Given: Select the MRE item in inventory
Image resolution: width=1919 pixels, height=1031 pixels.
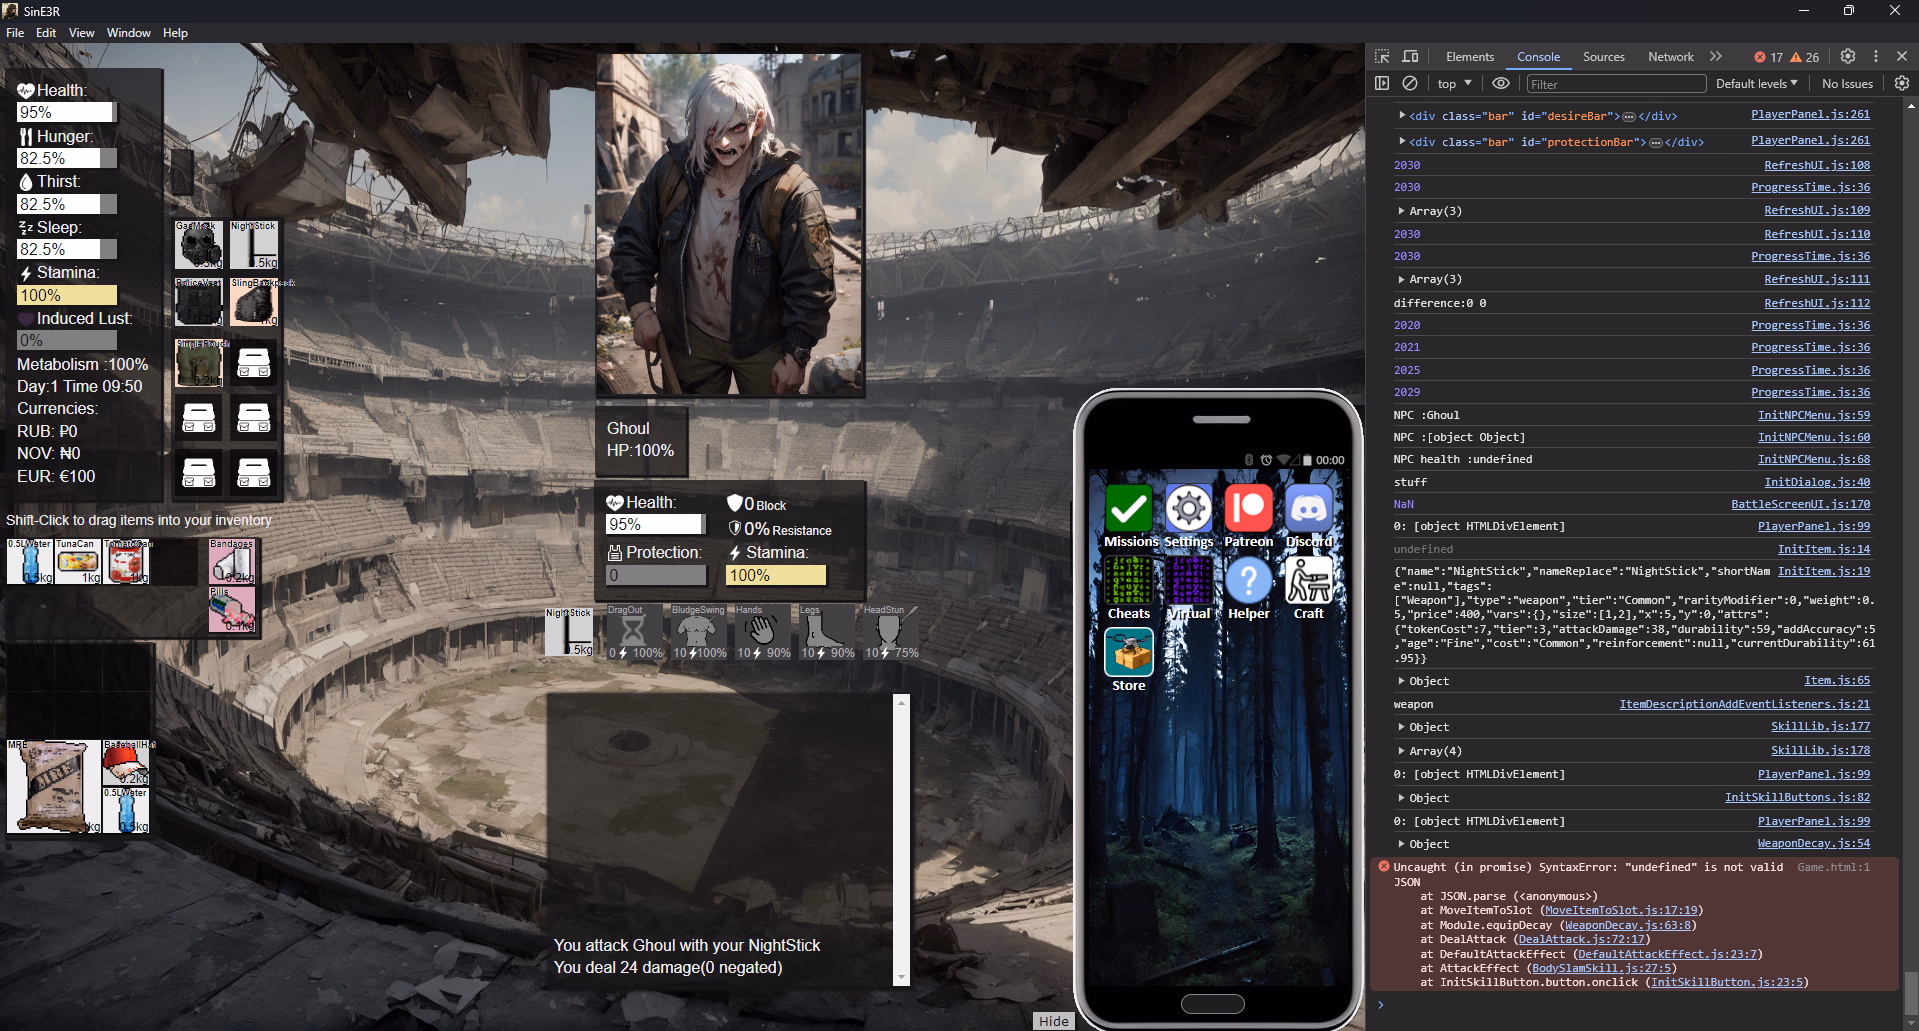Looking at the screenshot, I should coord(54,787).
